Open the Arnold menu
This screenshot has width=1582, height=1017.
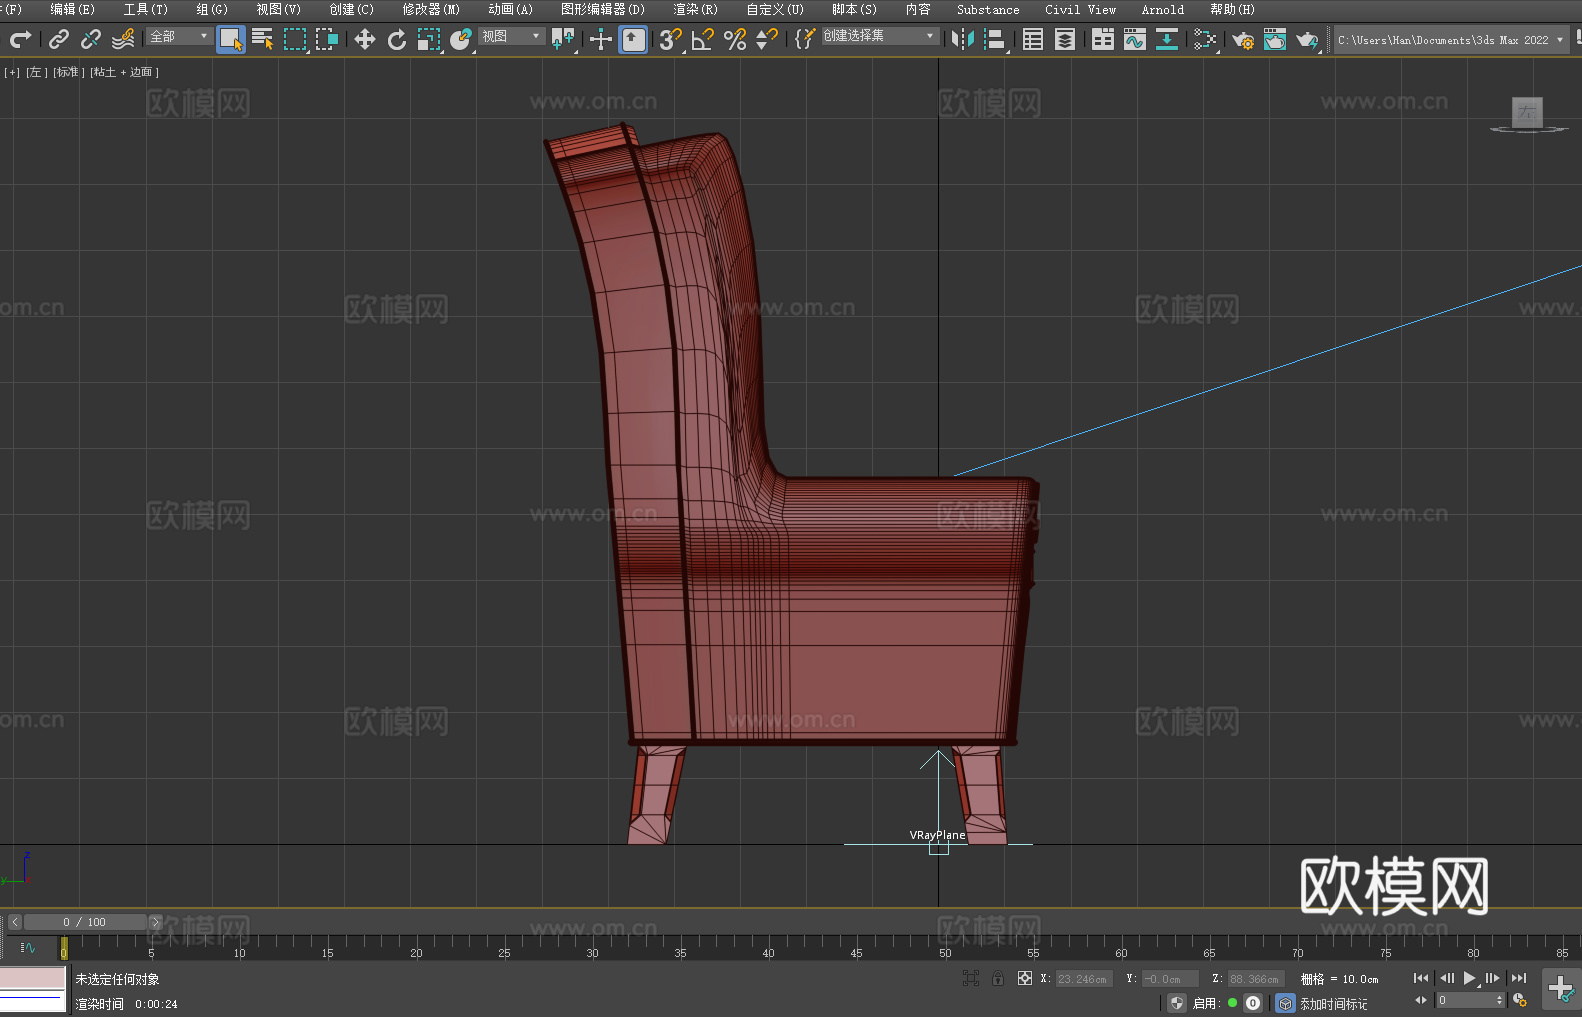click(x=1162, y=9)
